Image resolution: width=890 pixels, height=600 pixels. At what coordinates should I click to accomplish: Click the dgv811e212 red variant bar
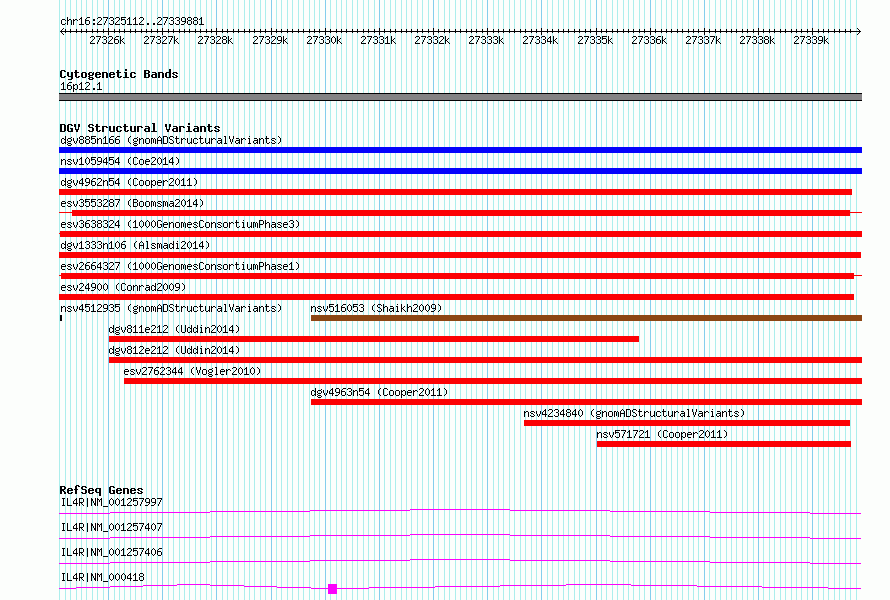click(x=373, y=339)
